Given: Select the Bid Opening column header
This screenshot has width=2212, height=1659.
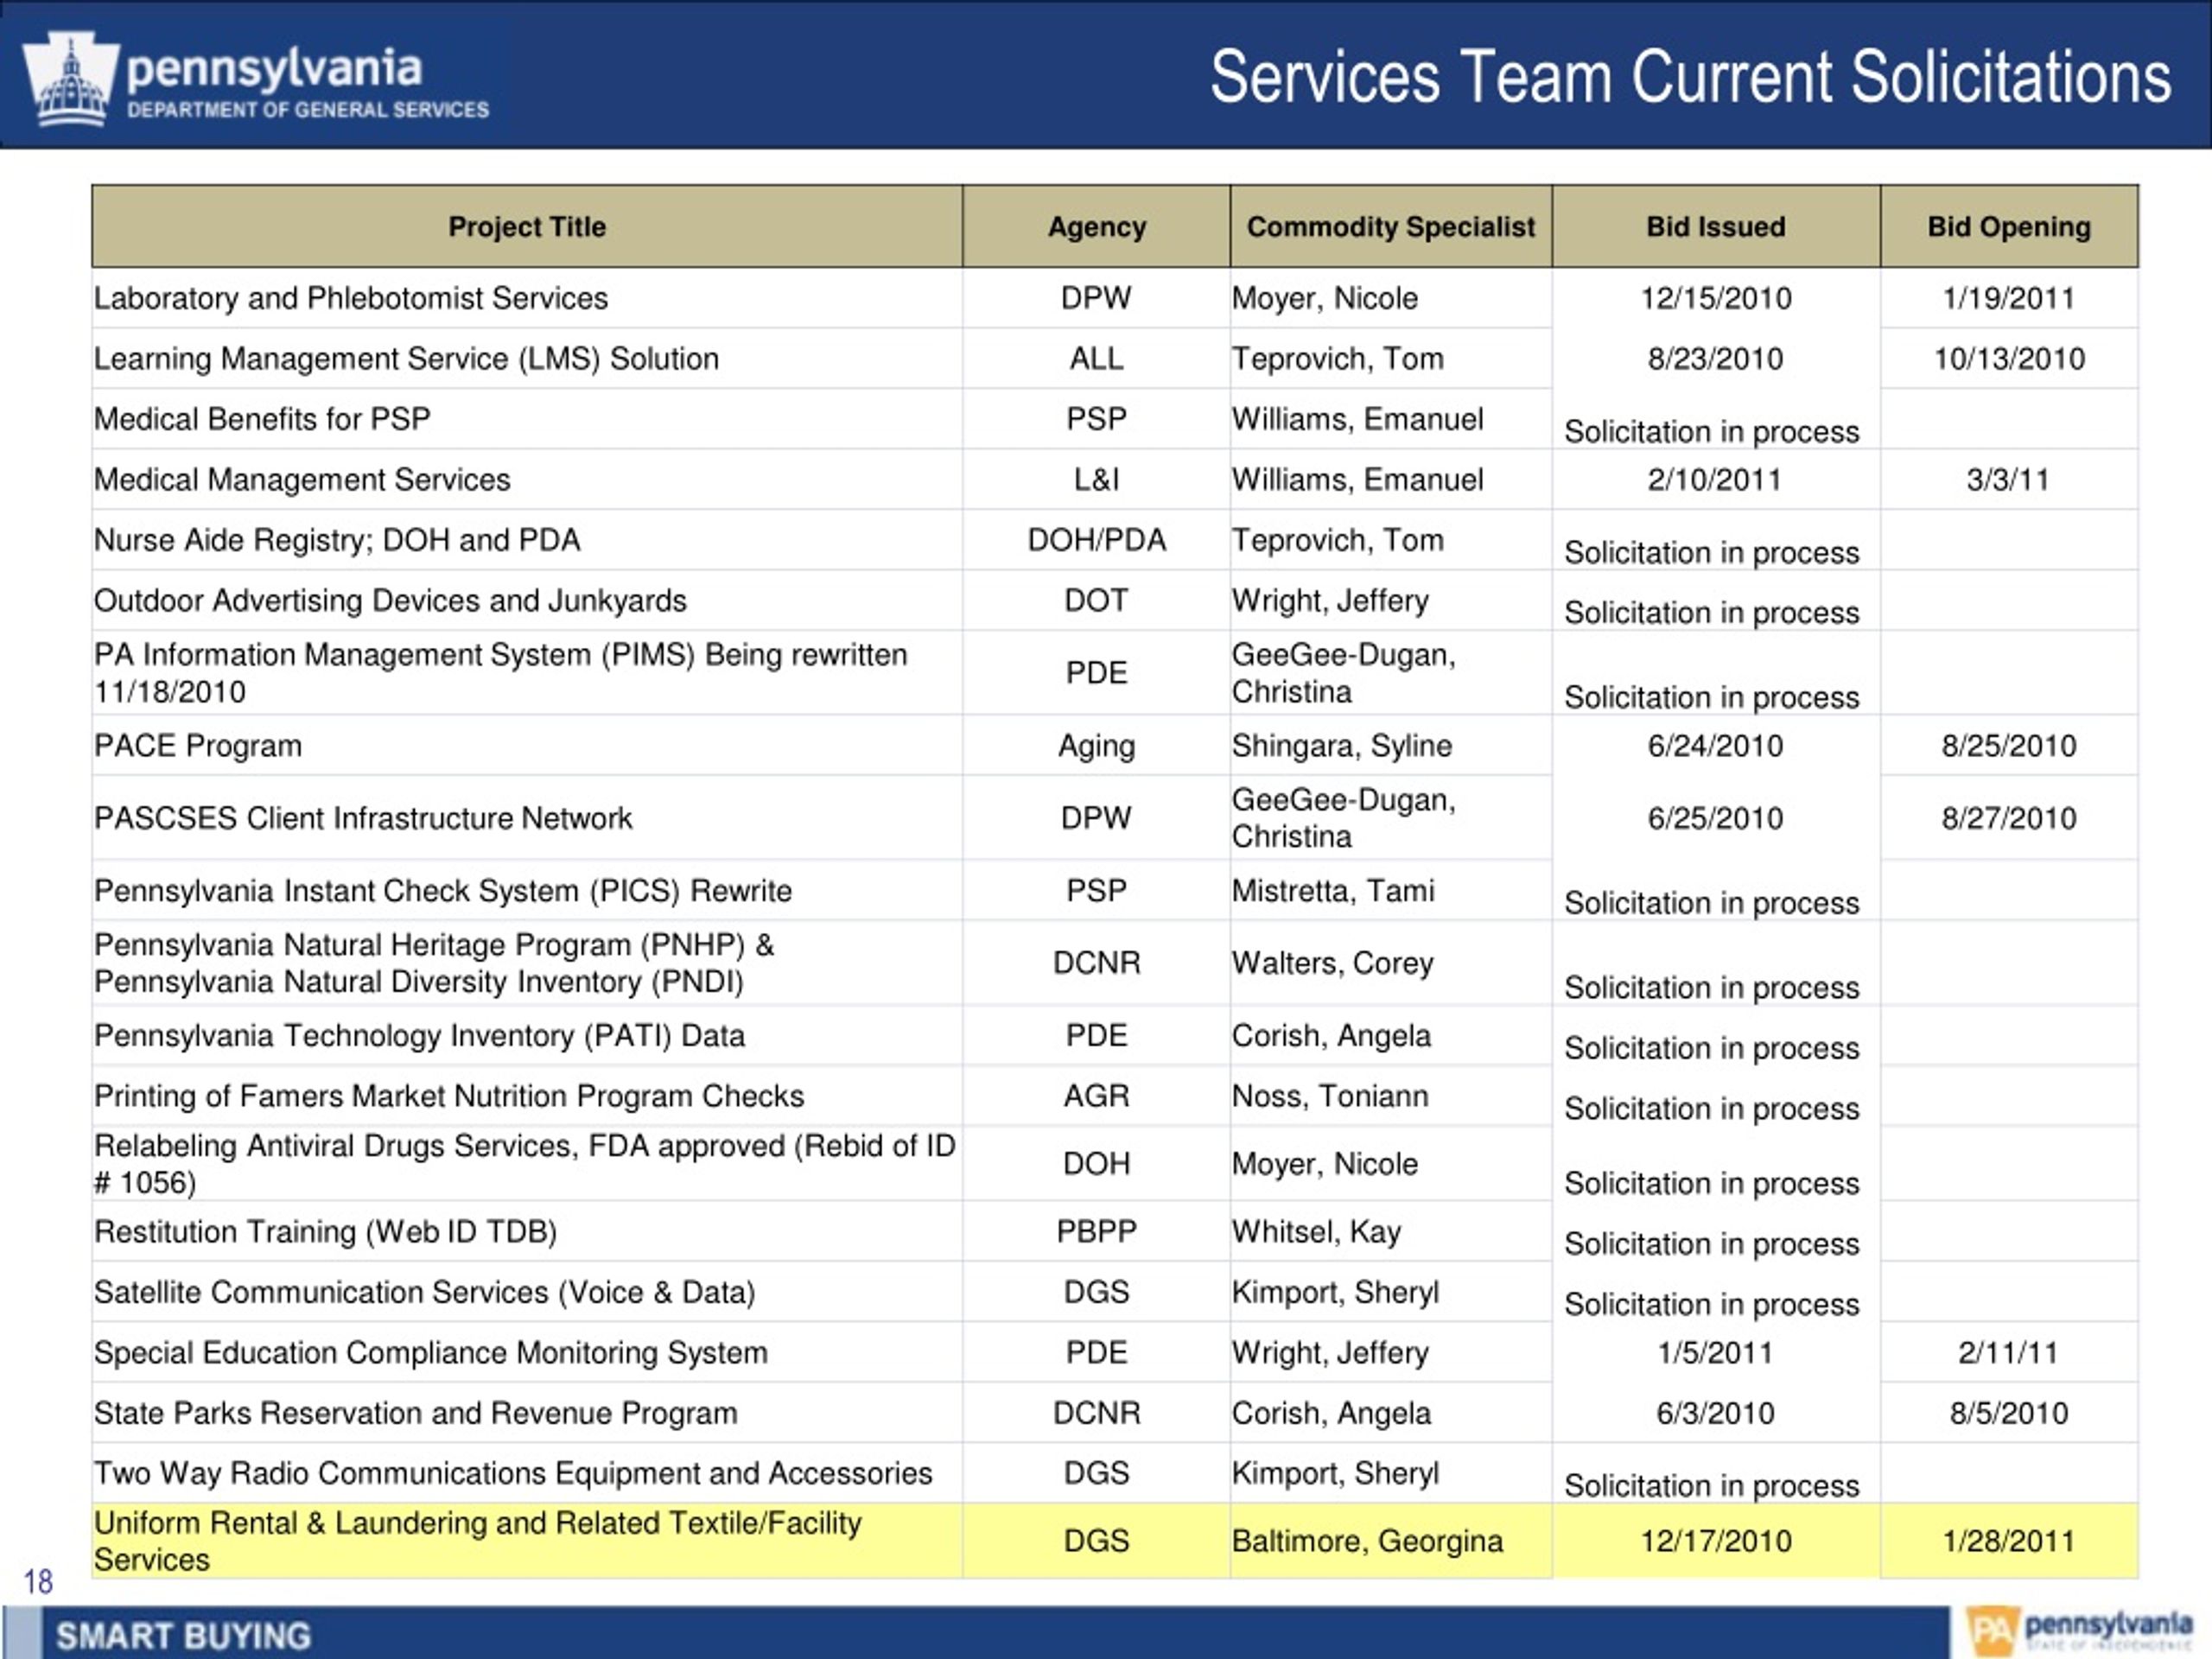Looking at the screenshot, I should pyautogui.click(x=2009, y=227).
